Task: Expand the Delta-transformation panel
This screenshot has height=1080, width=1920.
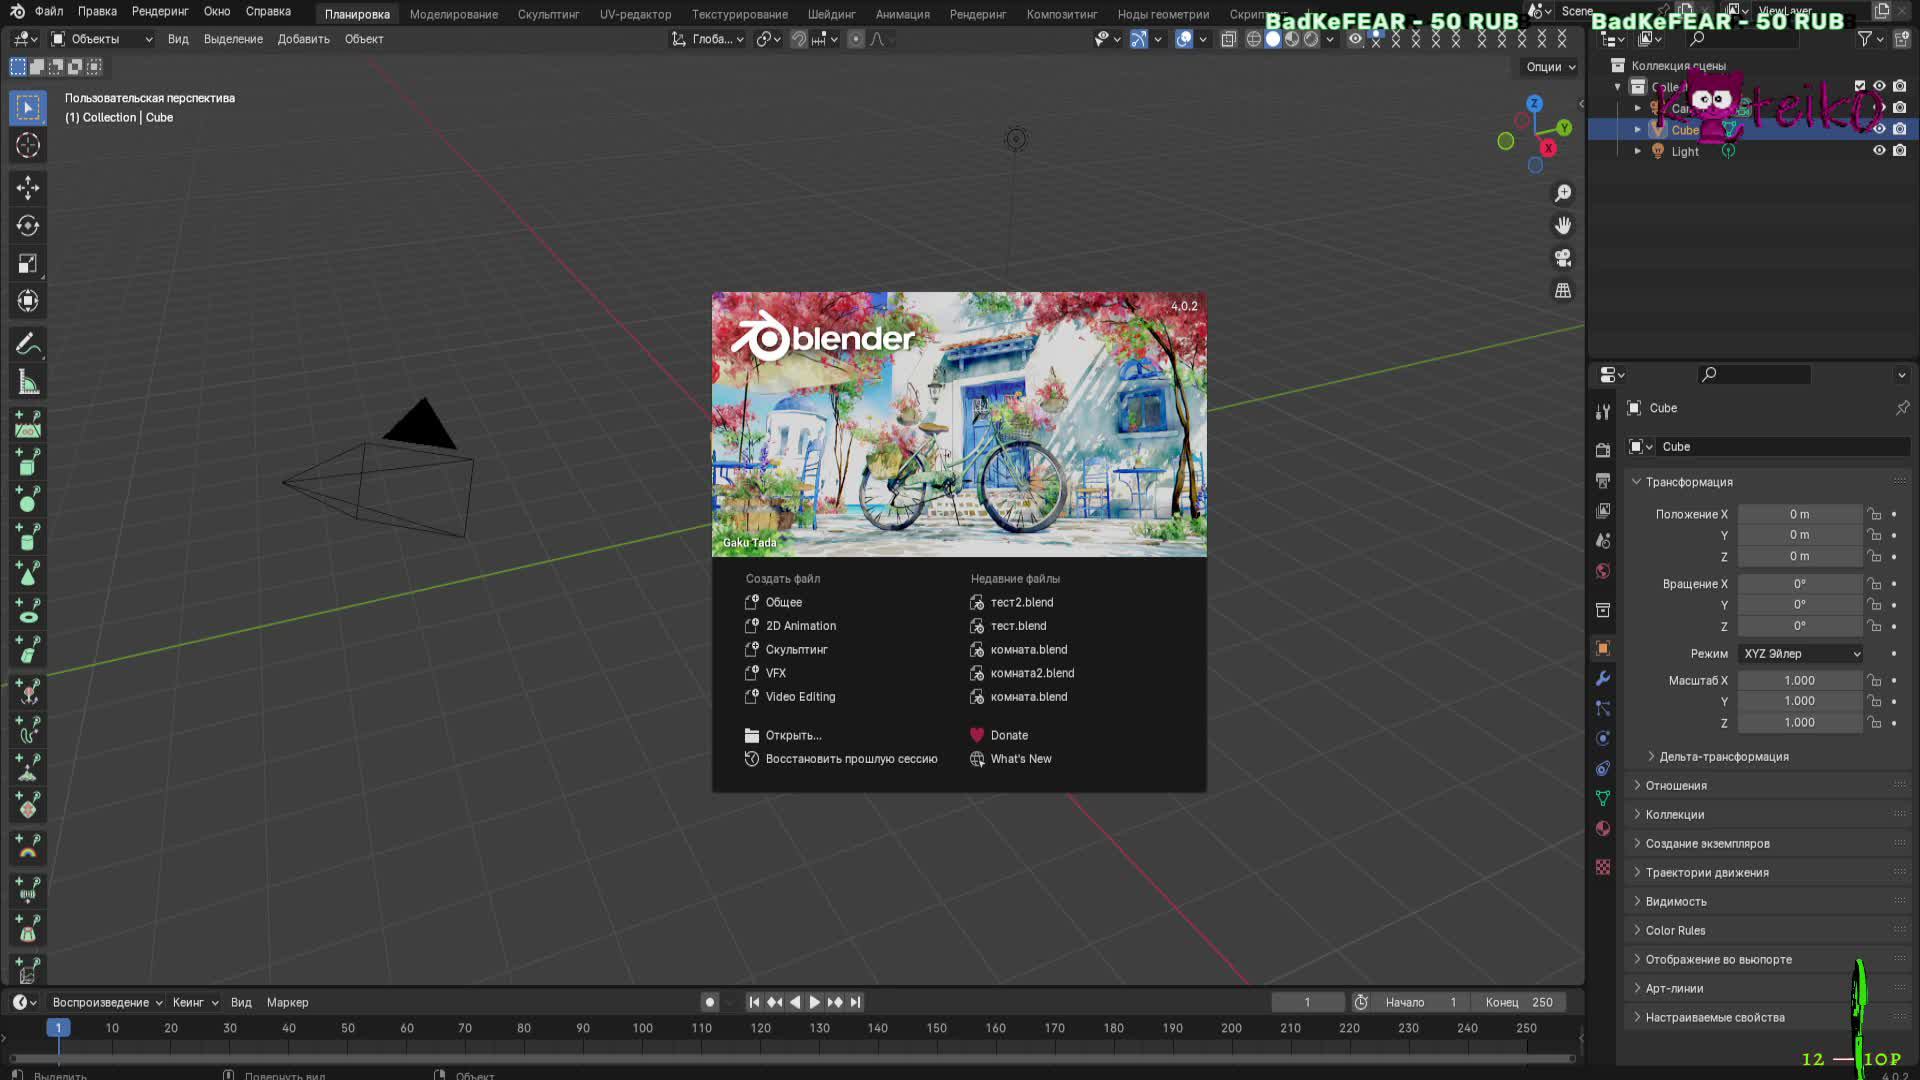Action: point(1723,757)
